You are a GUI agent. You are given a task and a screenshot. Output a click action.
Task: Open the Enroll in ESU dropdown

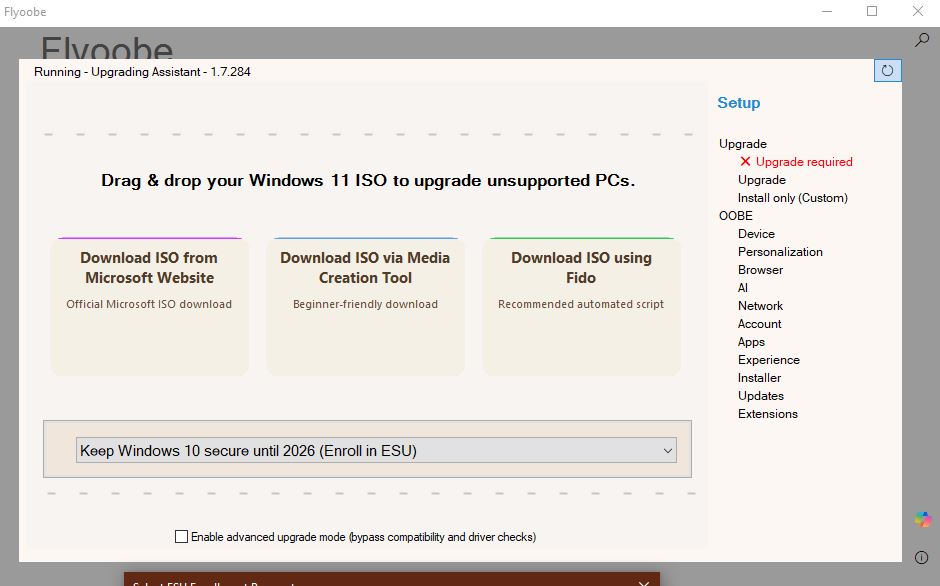(376, 450)
